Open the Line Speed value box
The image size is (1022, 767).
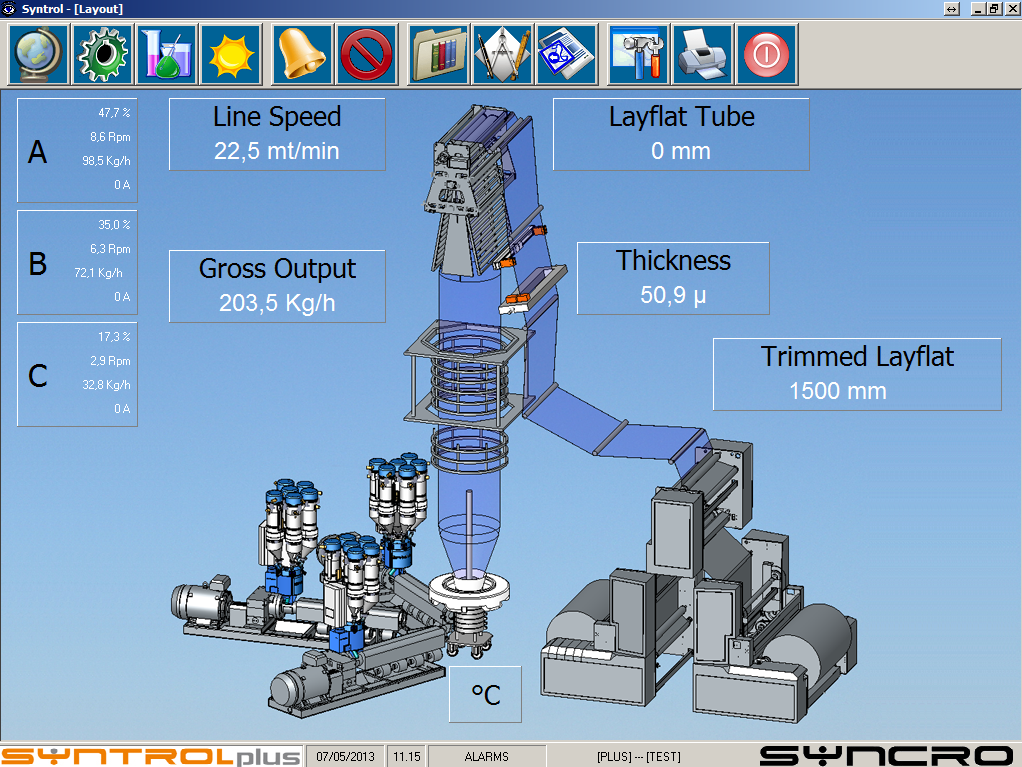point(277,134)
